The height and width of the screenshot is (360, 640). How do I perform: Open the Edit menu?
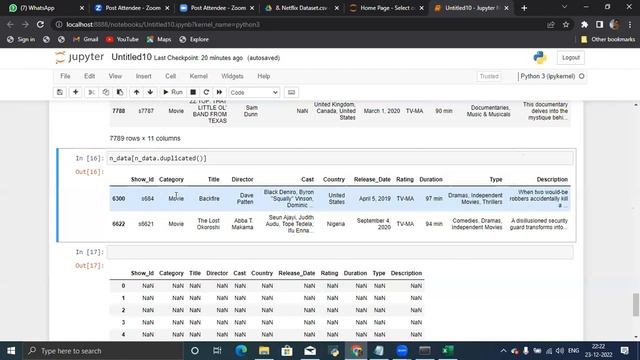89,76
